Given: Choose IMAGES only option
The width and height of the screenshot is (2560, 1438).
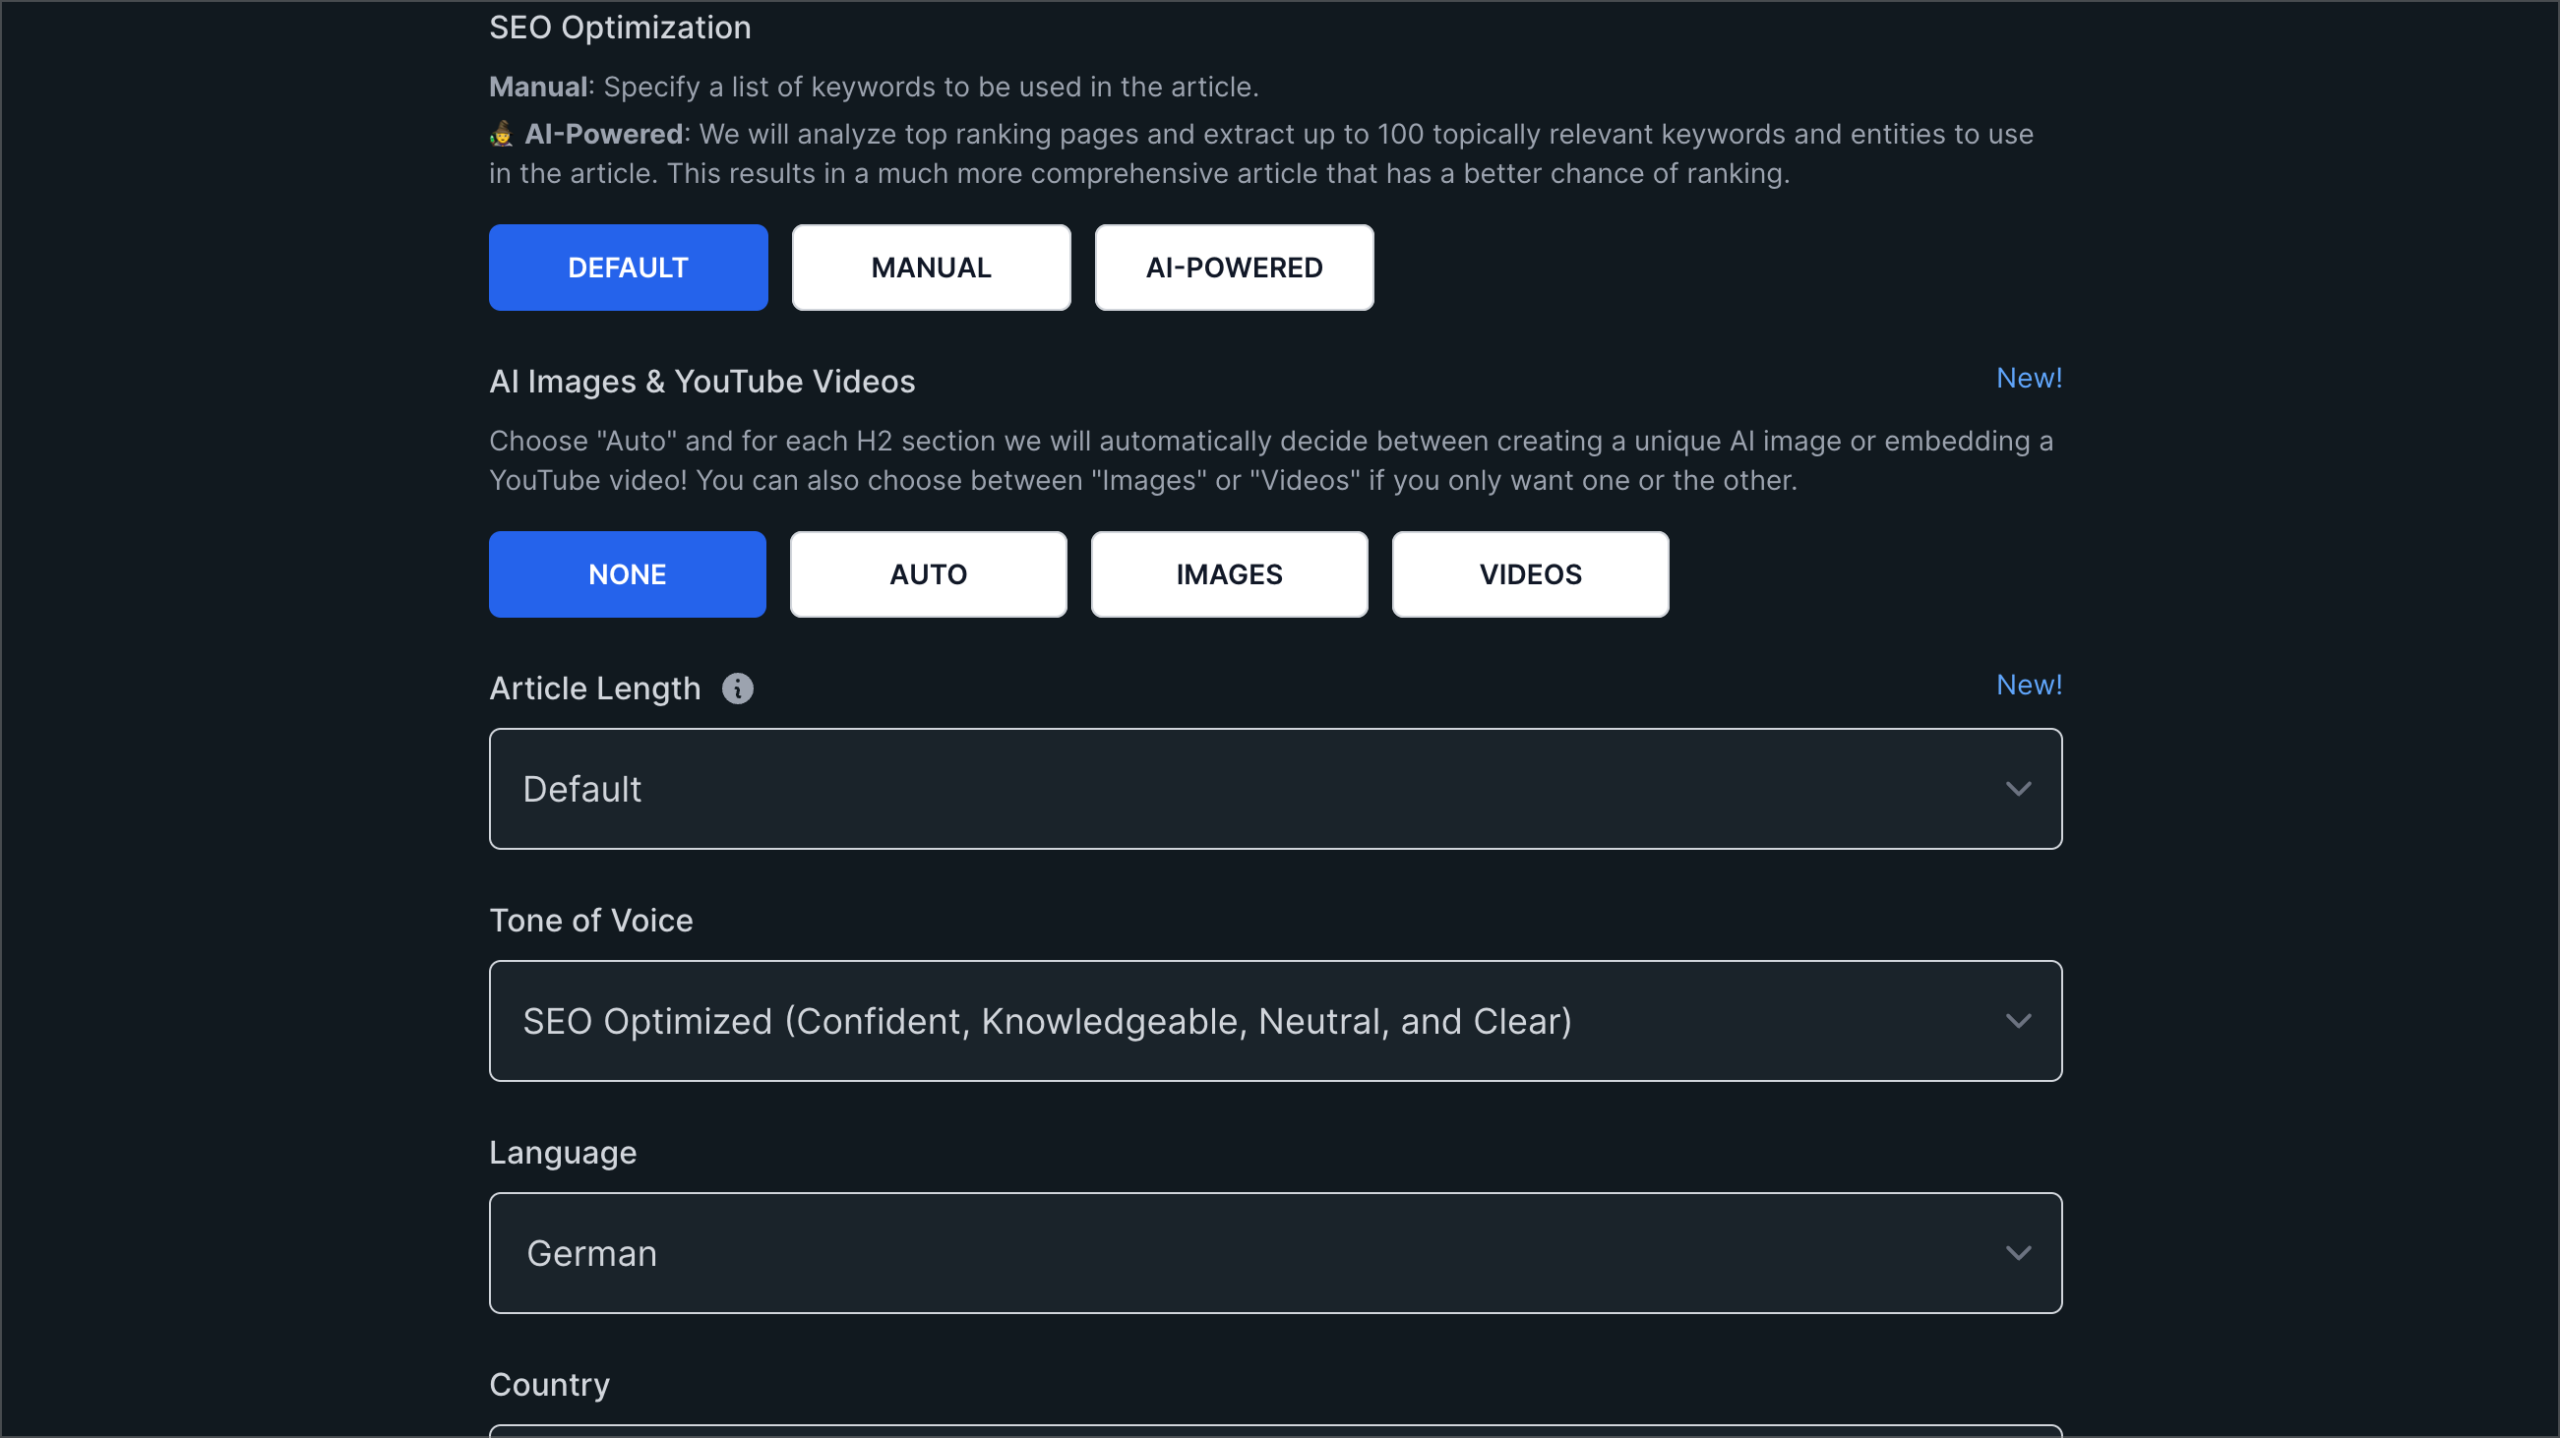Looking at the screenshot, I should (1229, 574).
